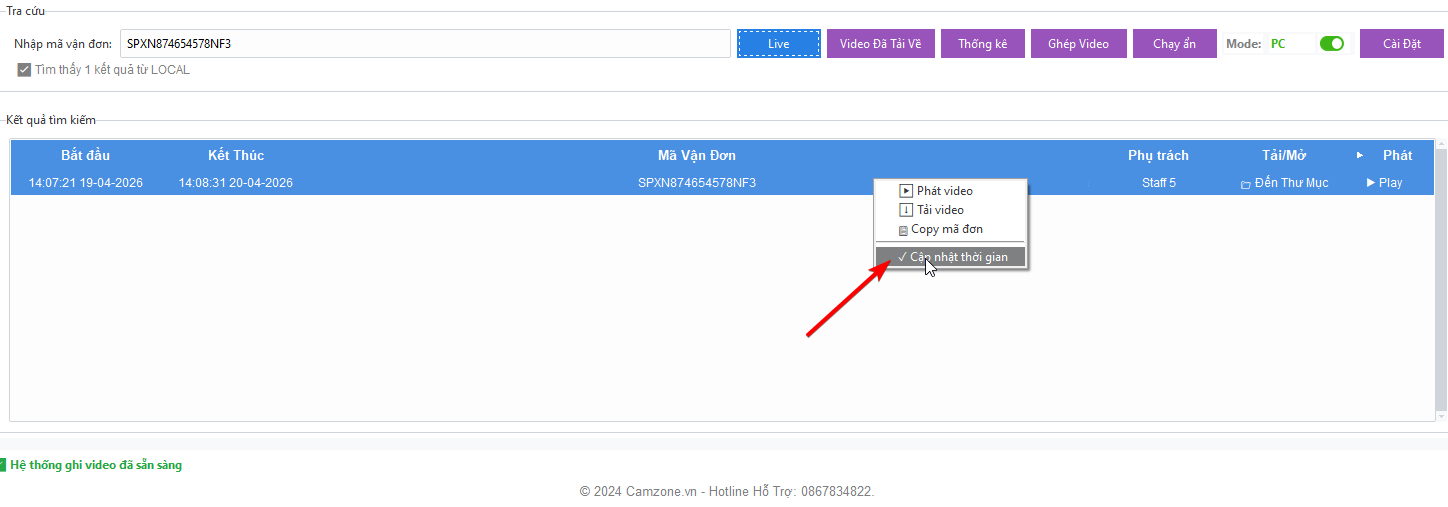Click the waybill code input field
Screen dimensions: 1448x507
coord(425,44)
